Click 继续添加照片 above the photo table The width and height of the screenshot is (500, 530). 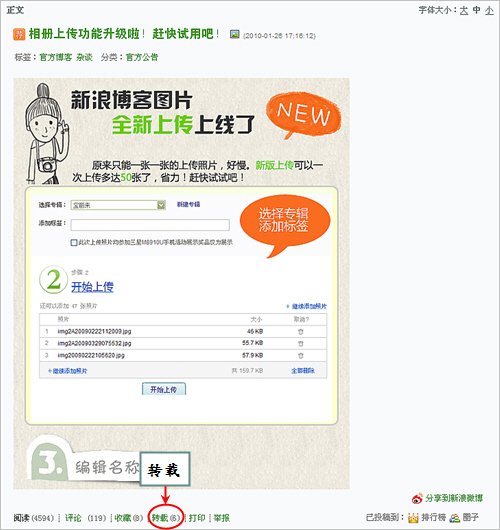306,306
